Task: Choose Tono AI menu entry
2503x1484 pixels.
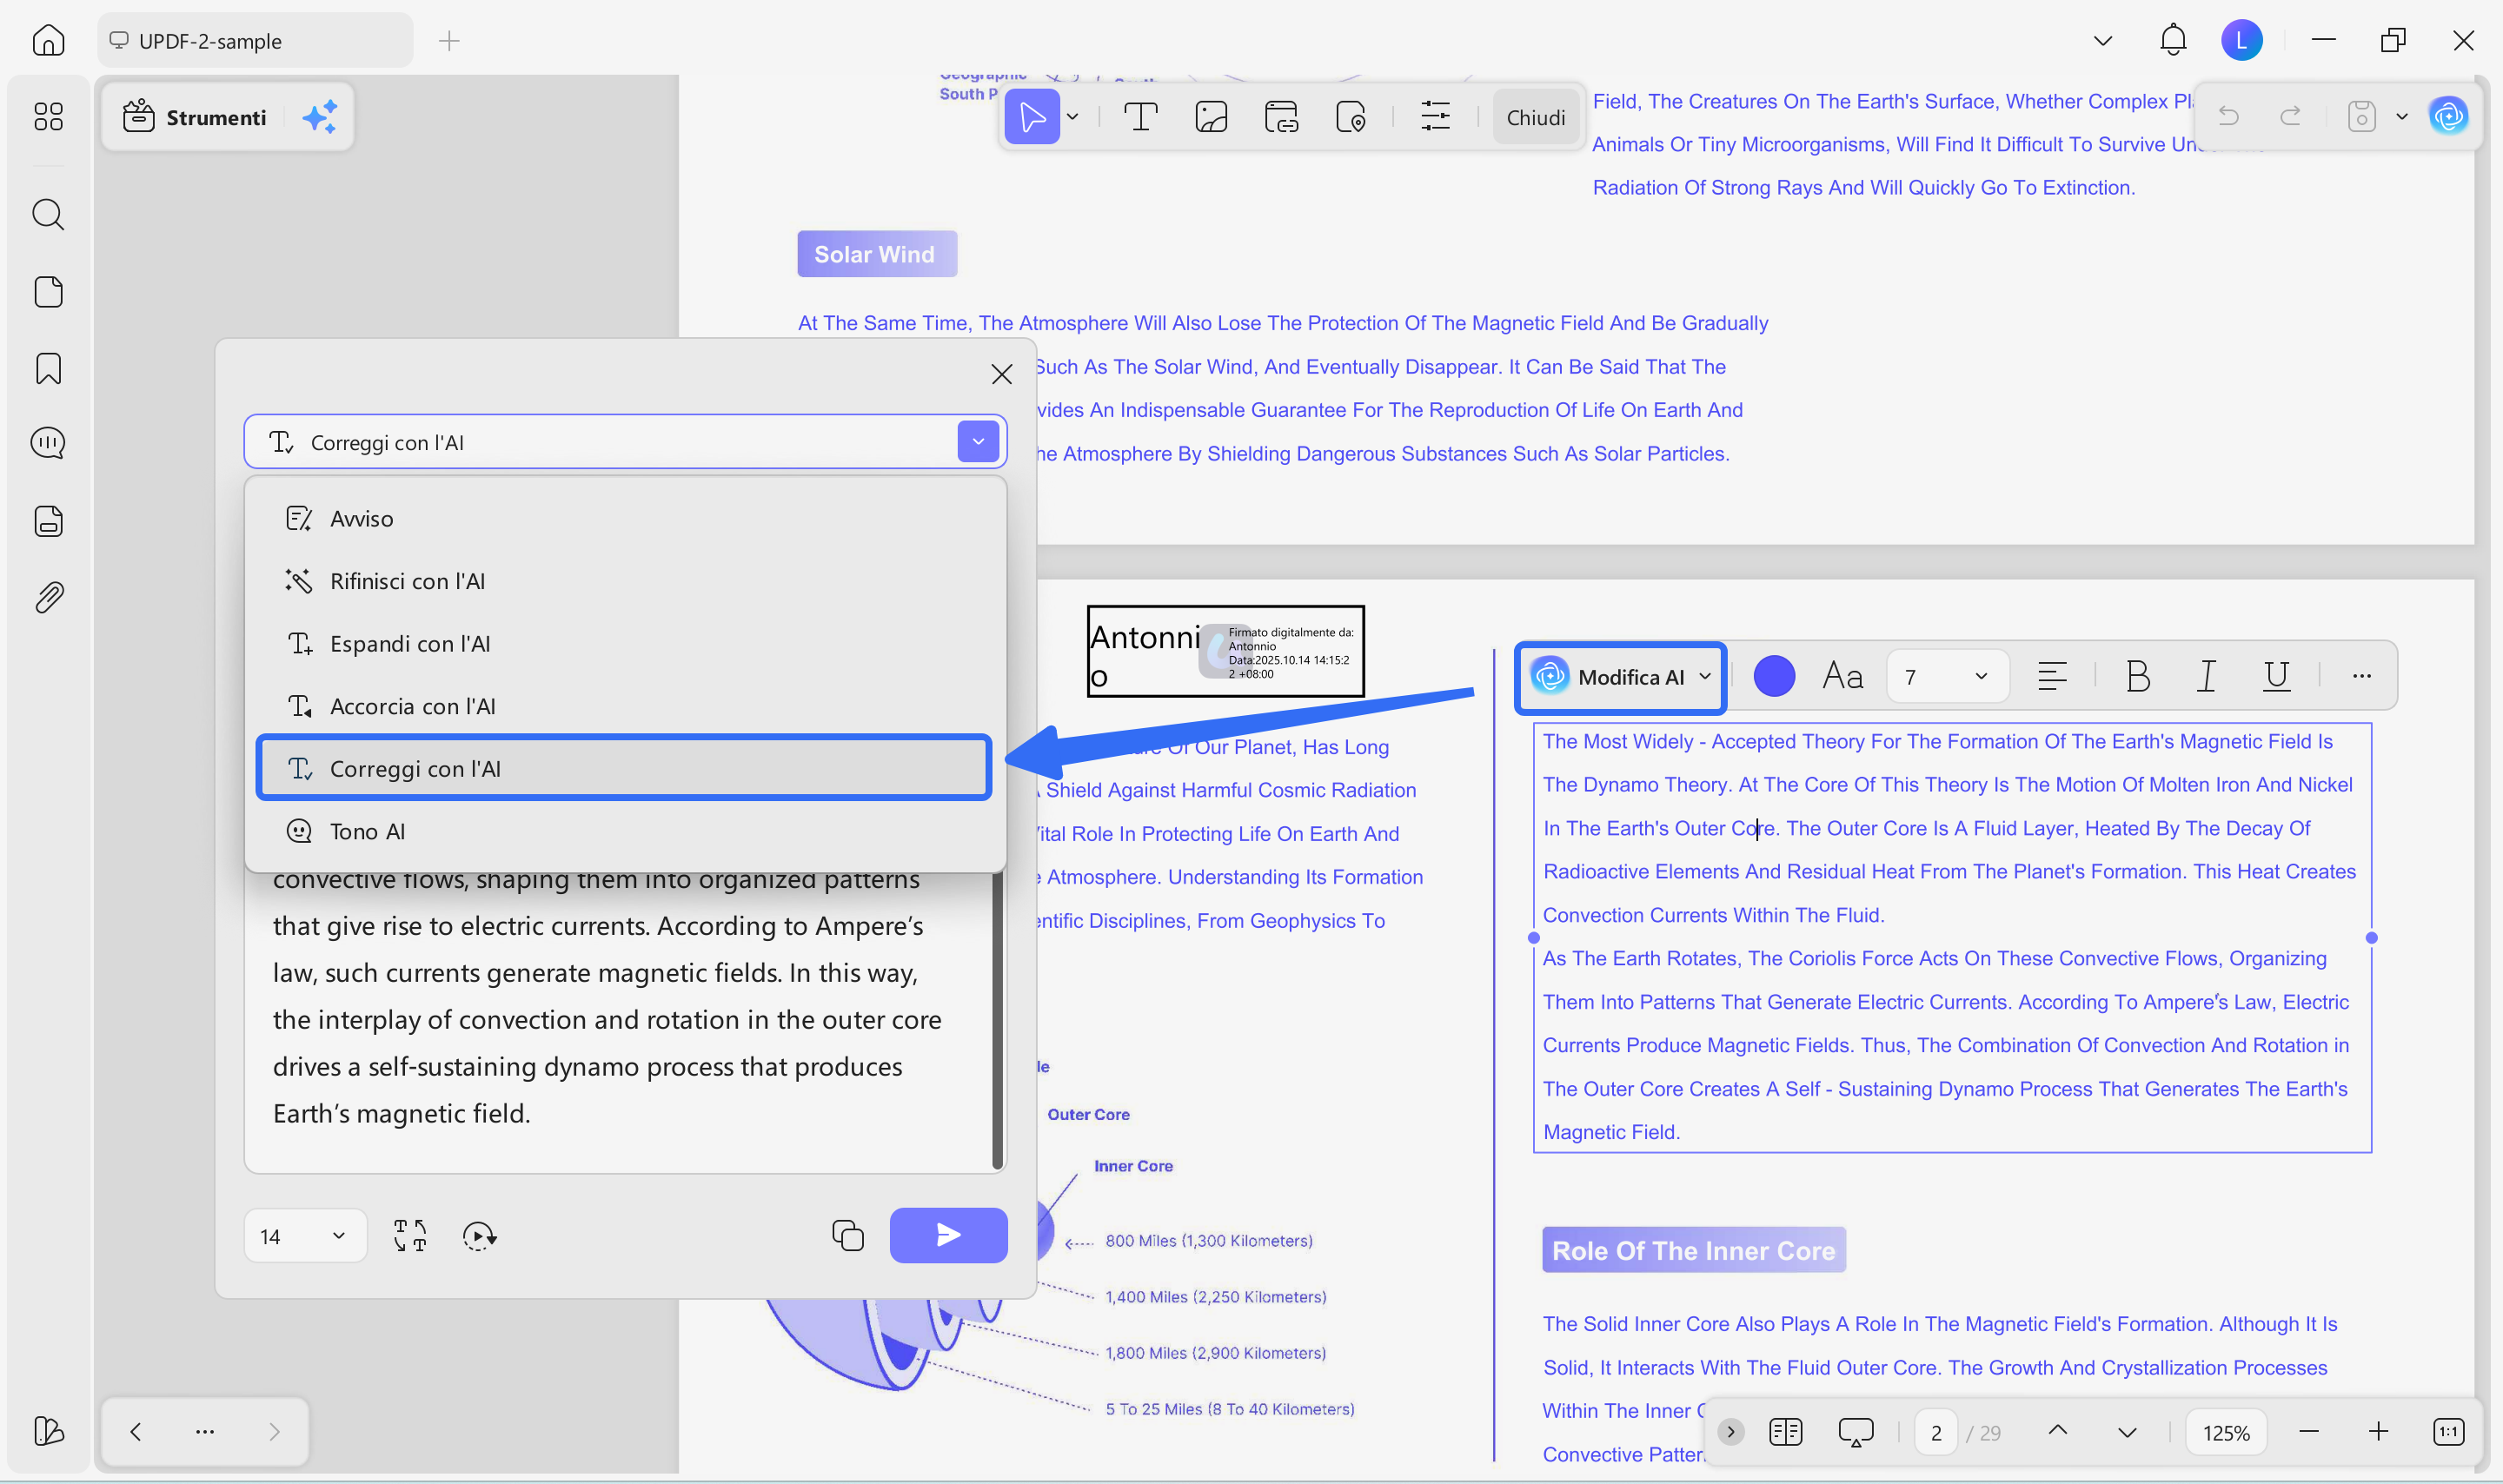Action: pyautogui.click(x=624, y=831)
